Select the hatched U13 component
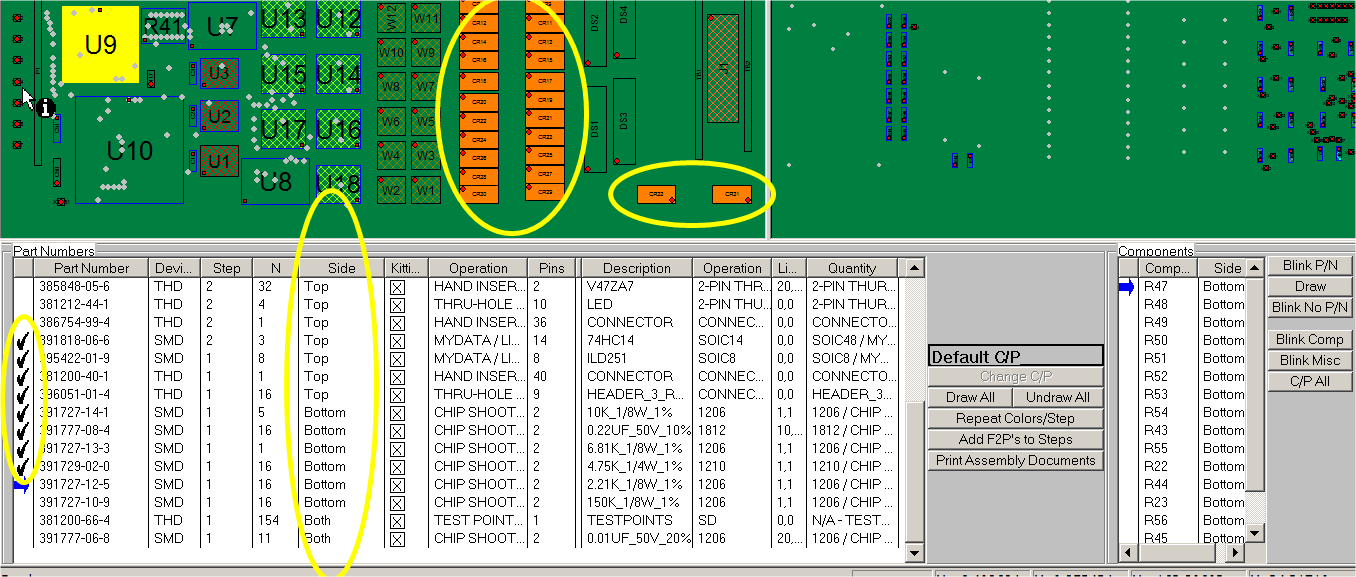Viewport: 1356px width, 577px height. [283, 18]
